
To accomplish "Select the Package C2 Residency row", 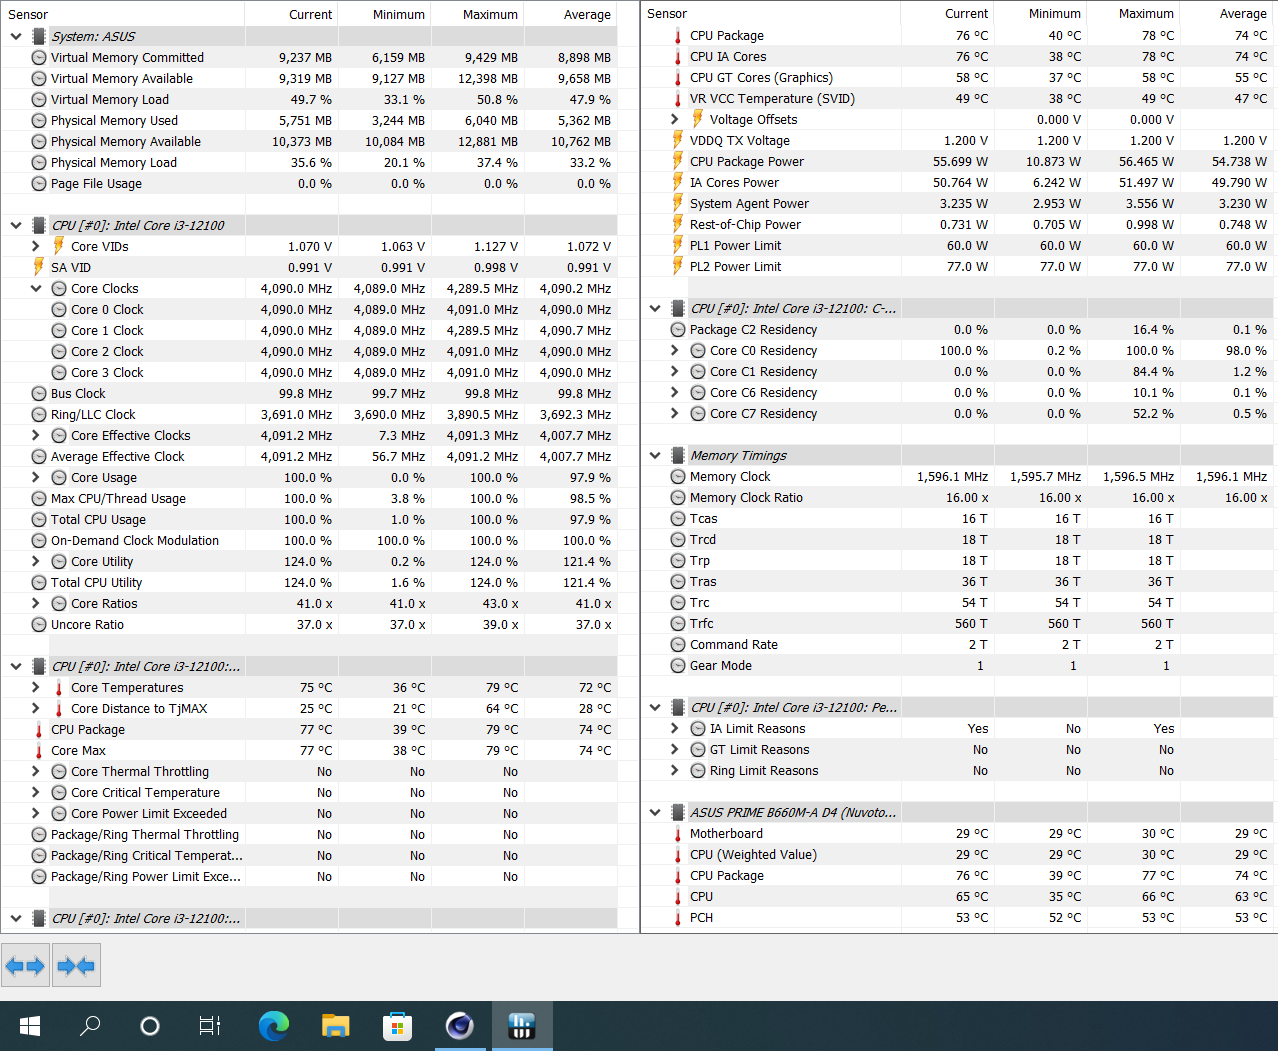I will (x=958, y=329).
